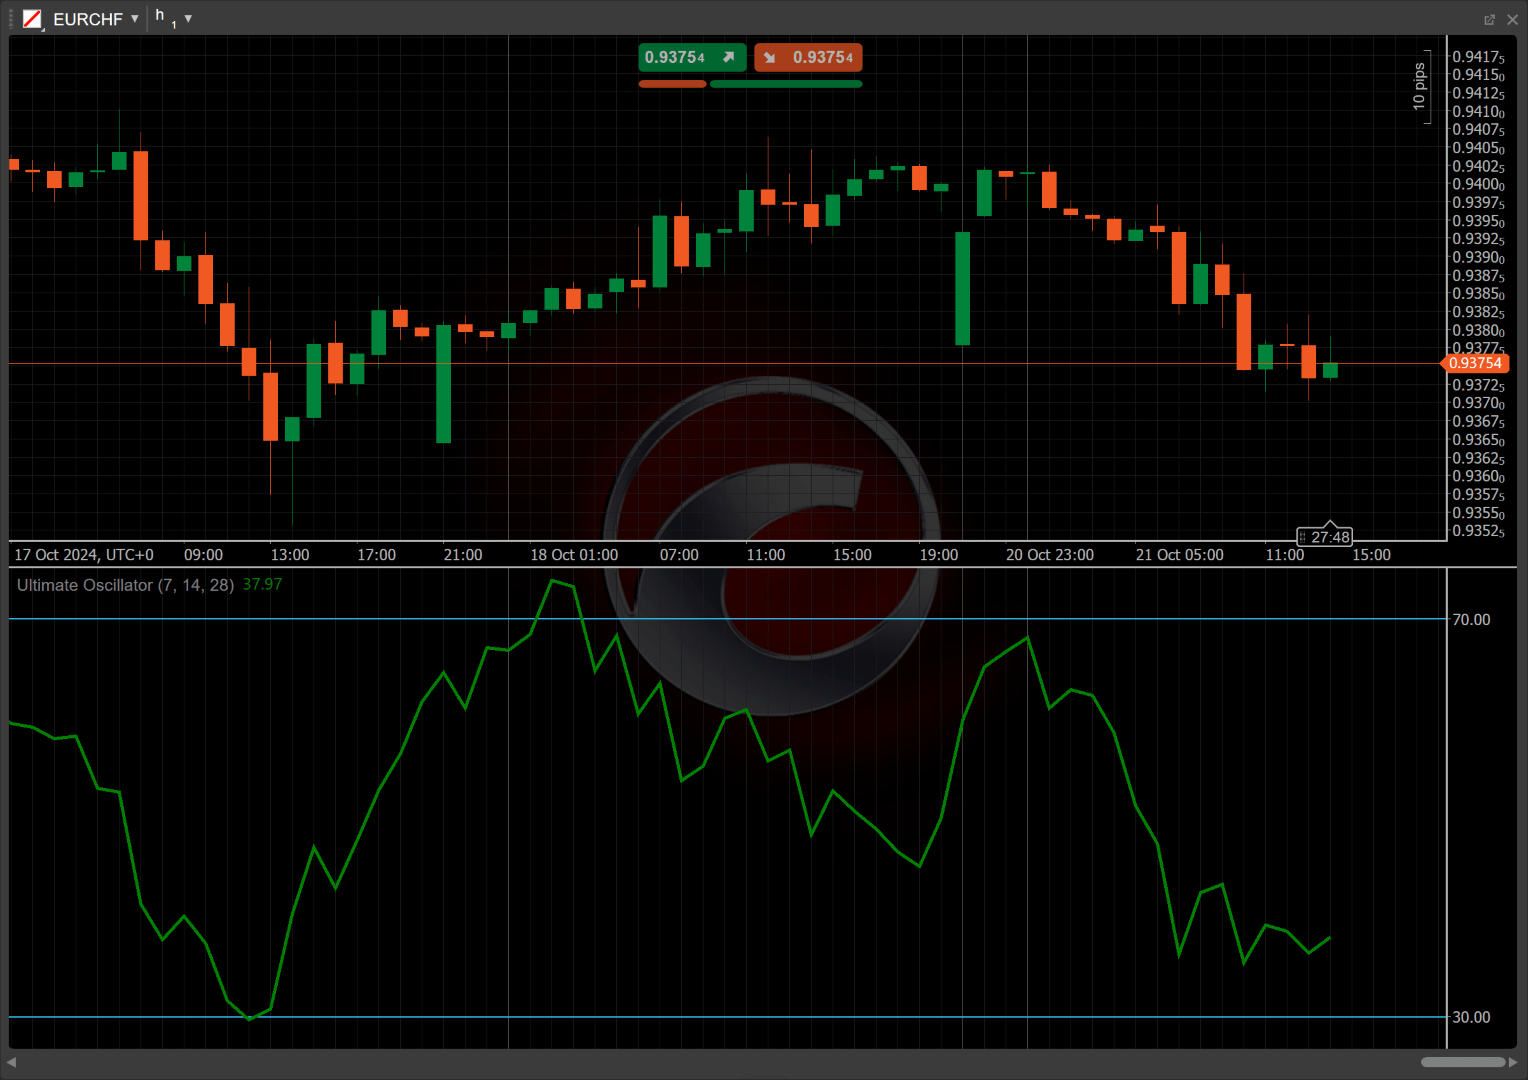The width and height of the screenshot is (1528, 1080).
Task: Click the 21 Oct 05:00 time axis label
Action: click(x=1180, y=555)
